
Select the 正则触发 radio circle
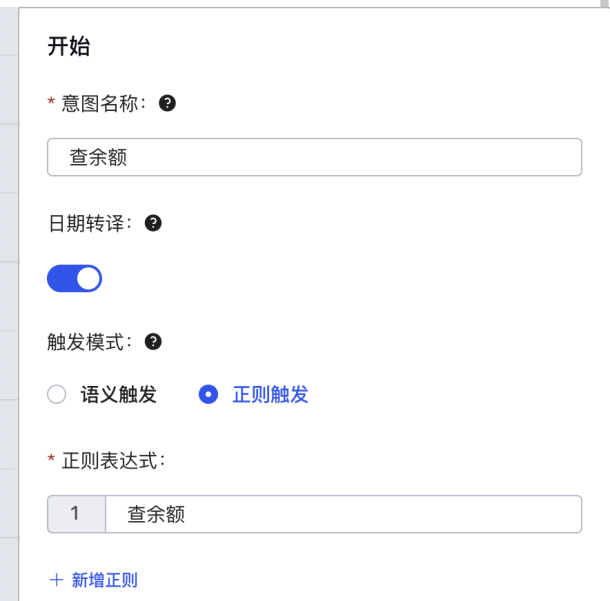pos(209,394)
